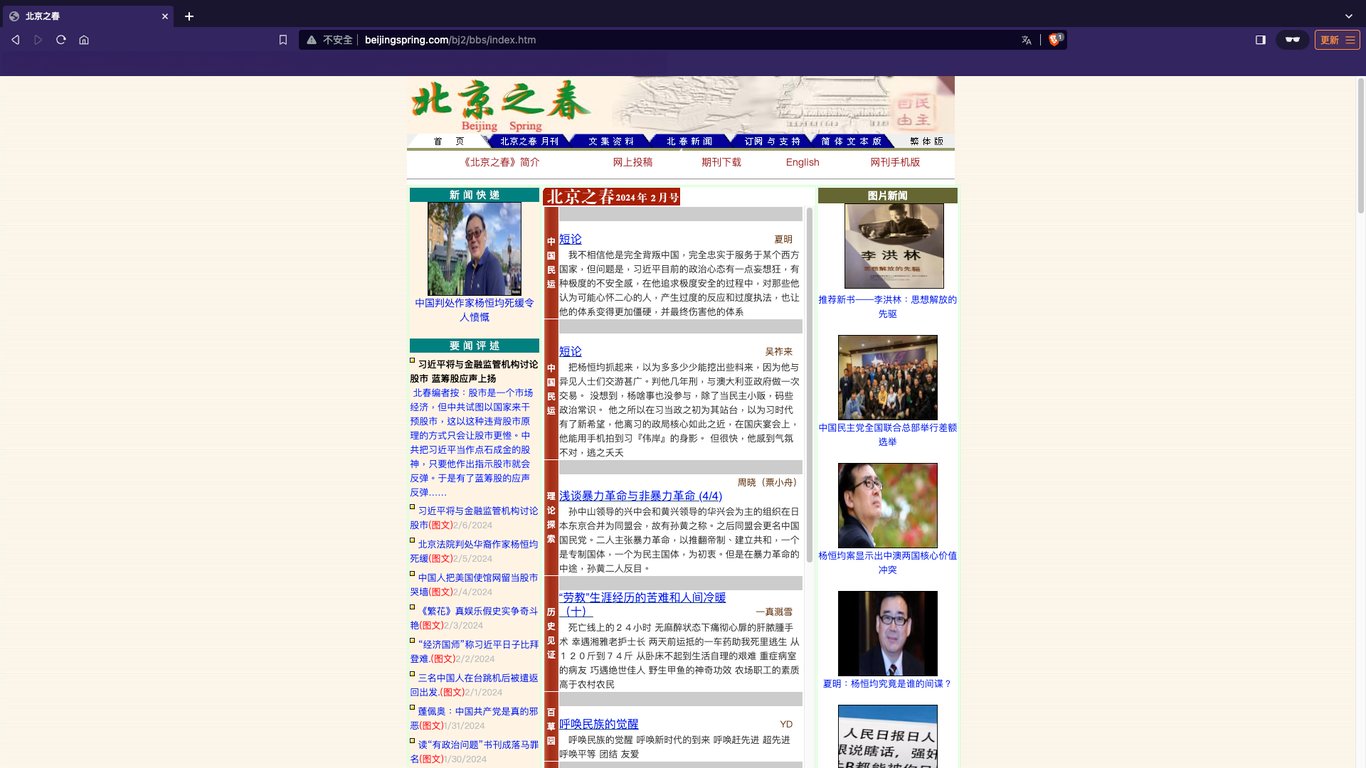Screen dimensions: 1366x768
Task: Open the article 呼唤民族的觉醒
Action: [599, 724]
